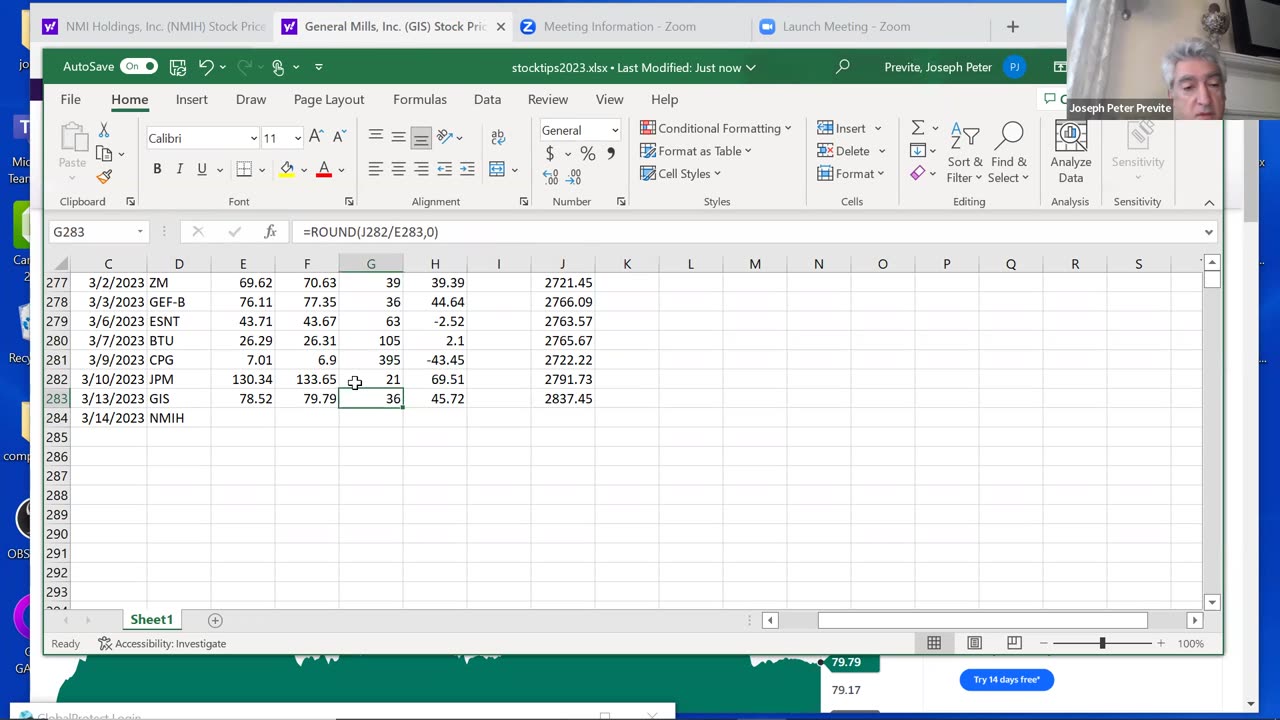
Task: Switch to the Page Layout ribbon tab
Action: 329,99
